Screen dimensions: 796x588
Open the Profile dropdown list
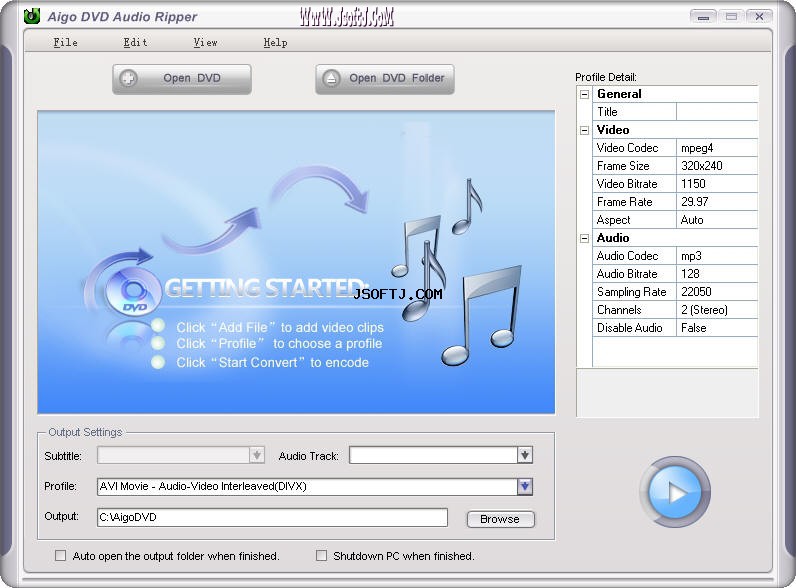click(525, 486)
